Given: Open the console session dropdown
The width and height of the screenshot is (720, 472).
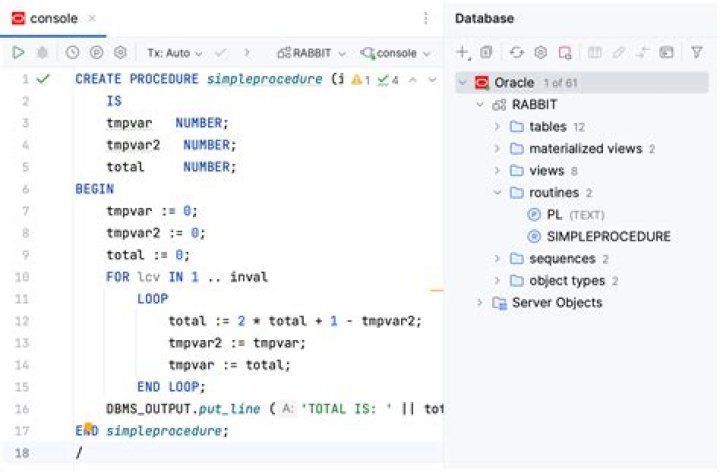Looking at the screenshot, I should tap(396, 52).
